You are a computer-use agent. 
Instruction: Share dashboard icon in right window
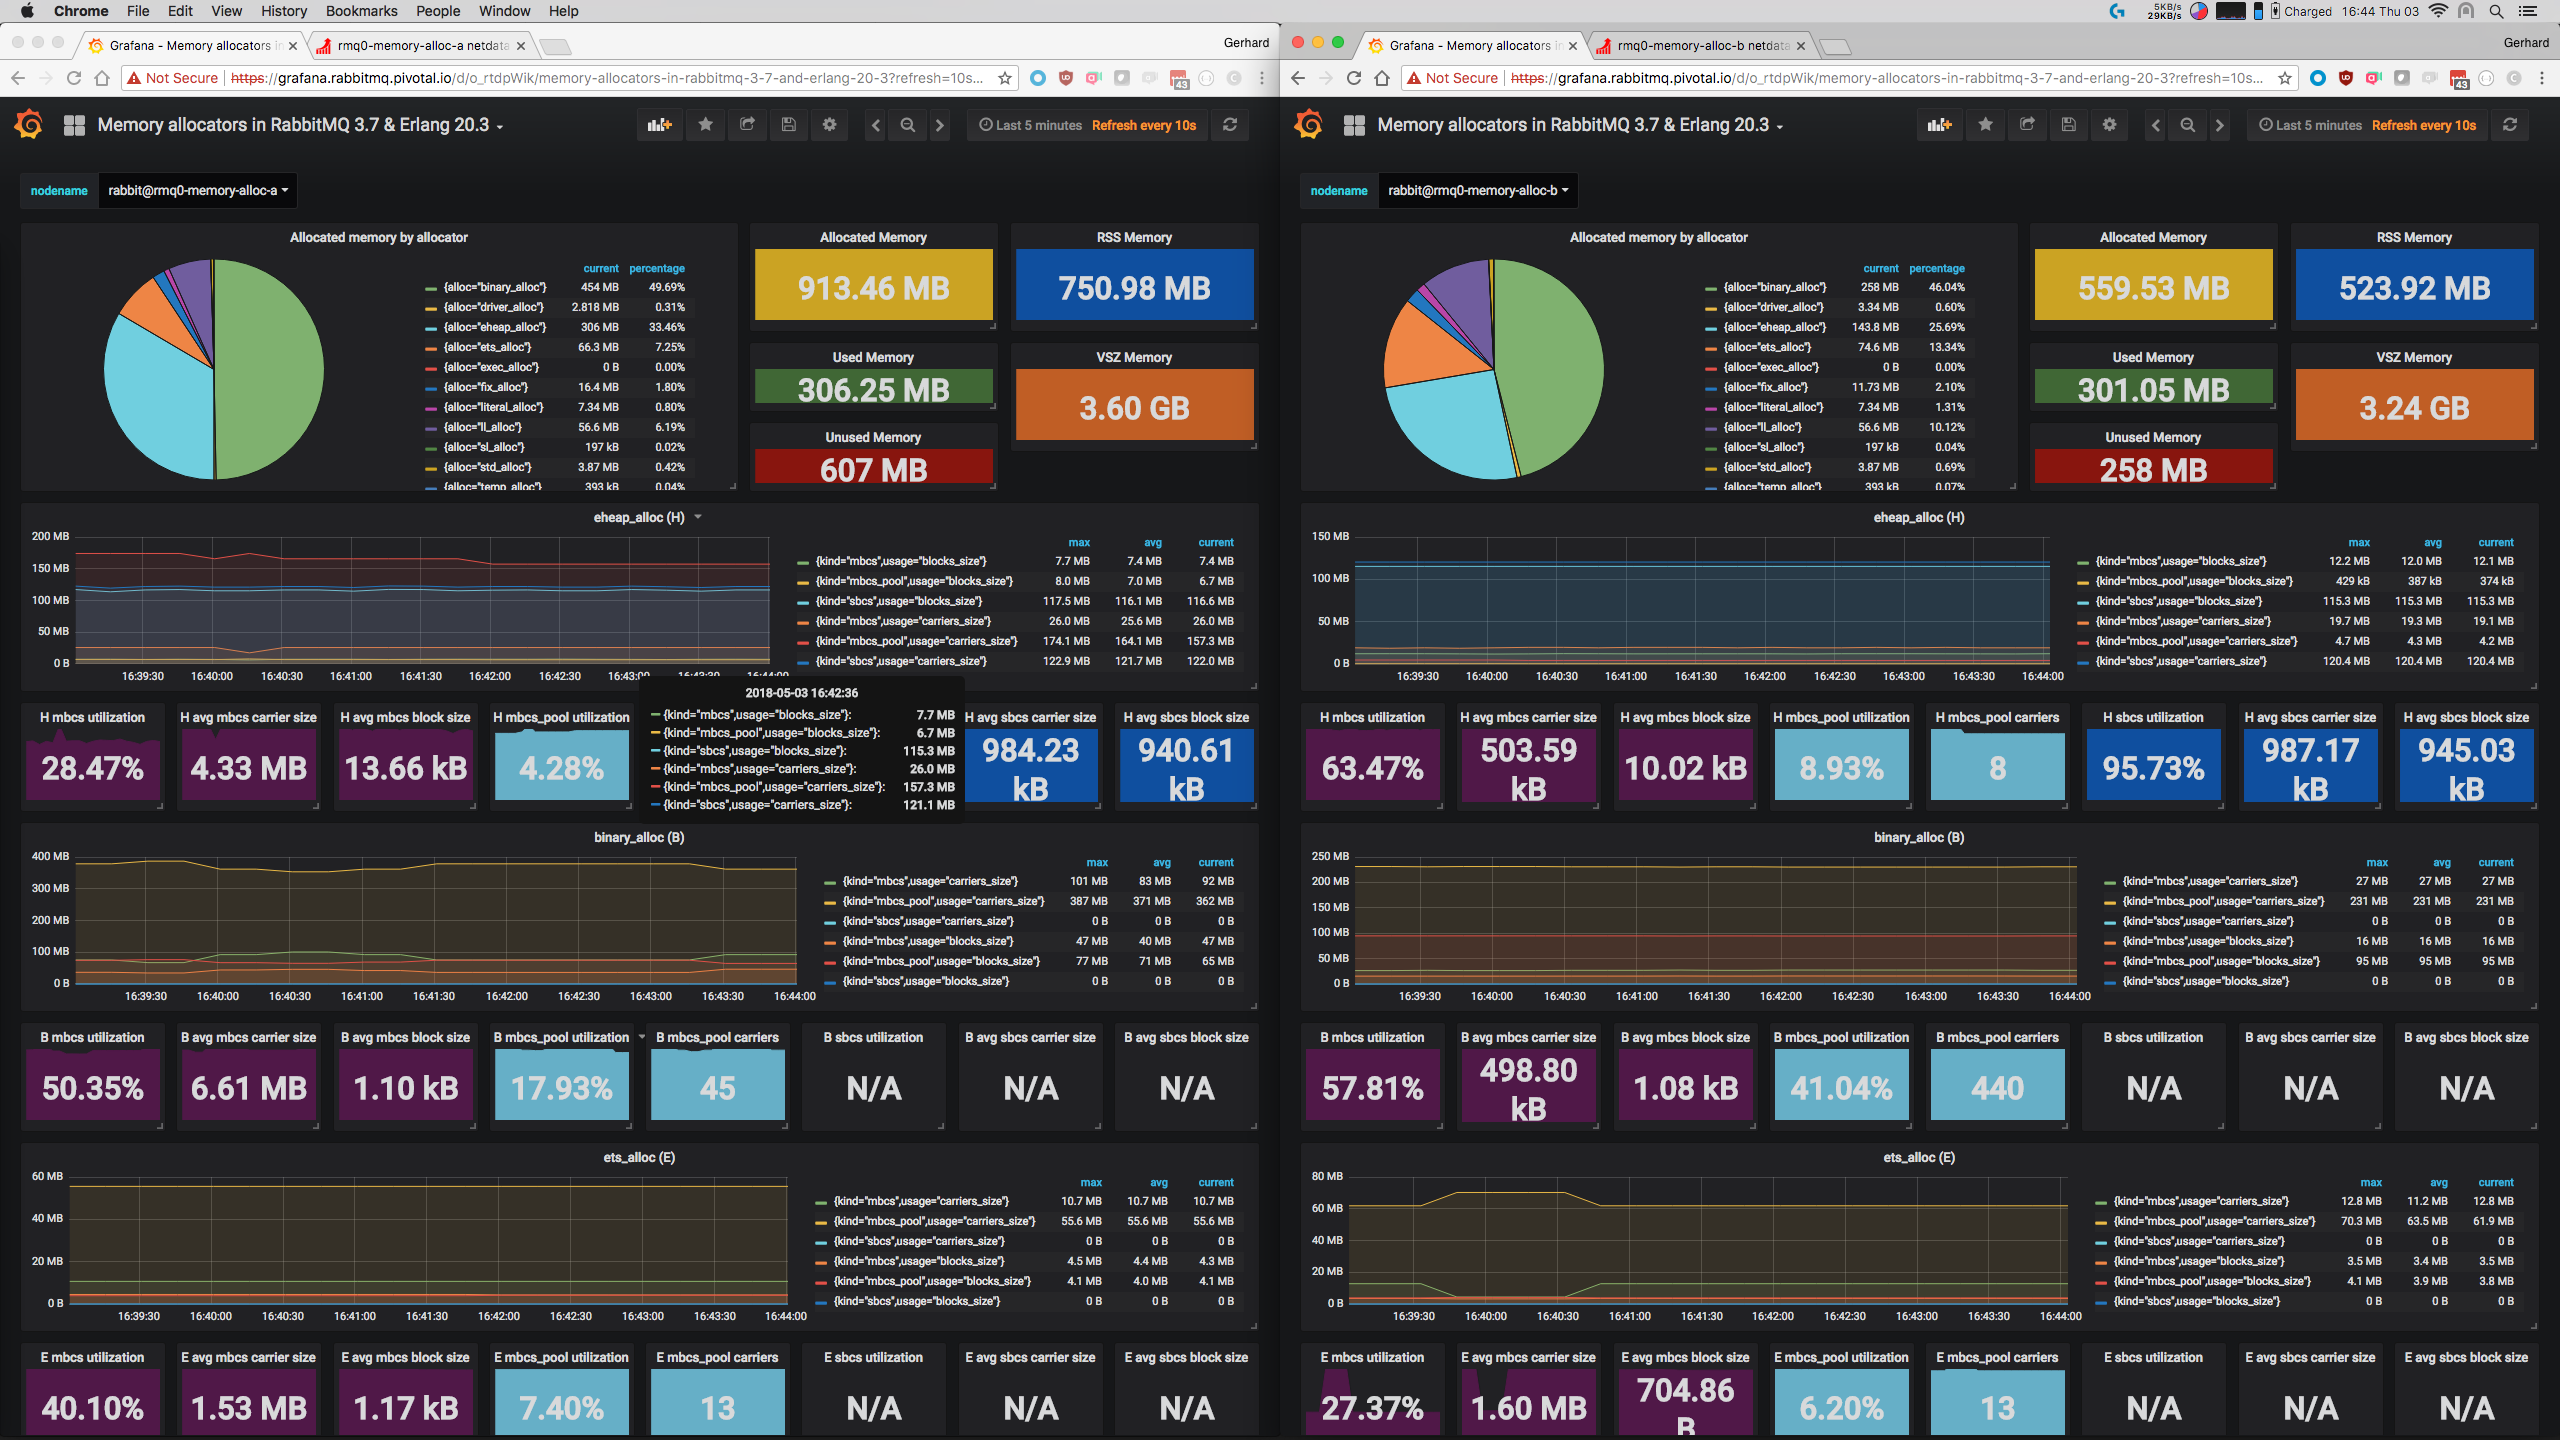[2027, 125]
